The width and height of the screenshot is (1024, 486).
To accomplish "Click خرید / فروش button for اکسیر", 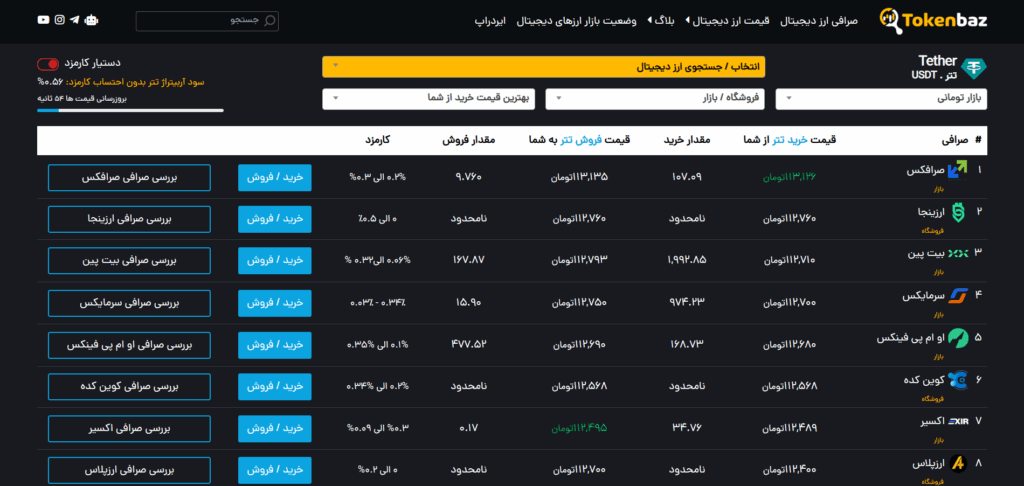I will click(x=275, y=429).
